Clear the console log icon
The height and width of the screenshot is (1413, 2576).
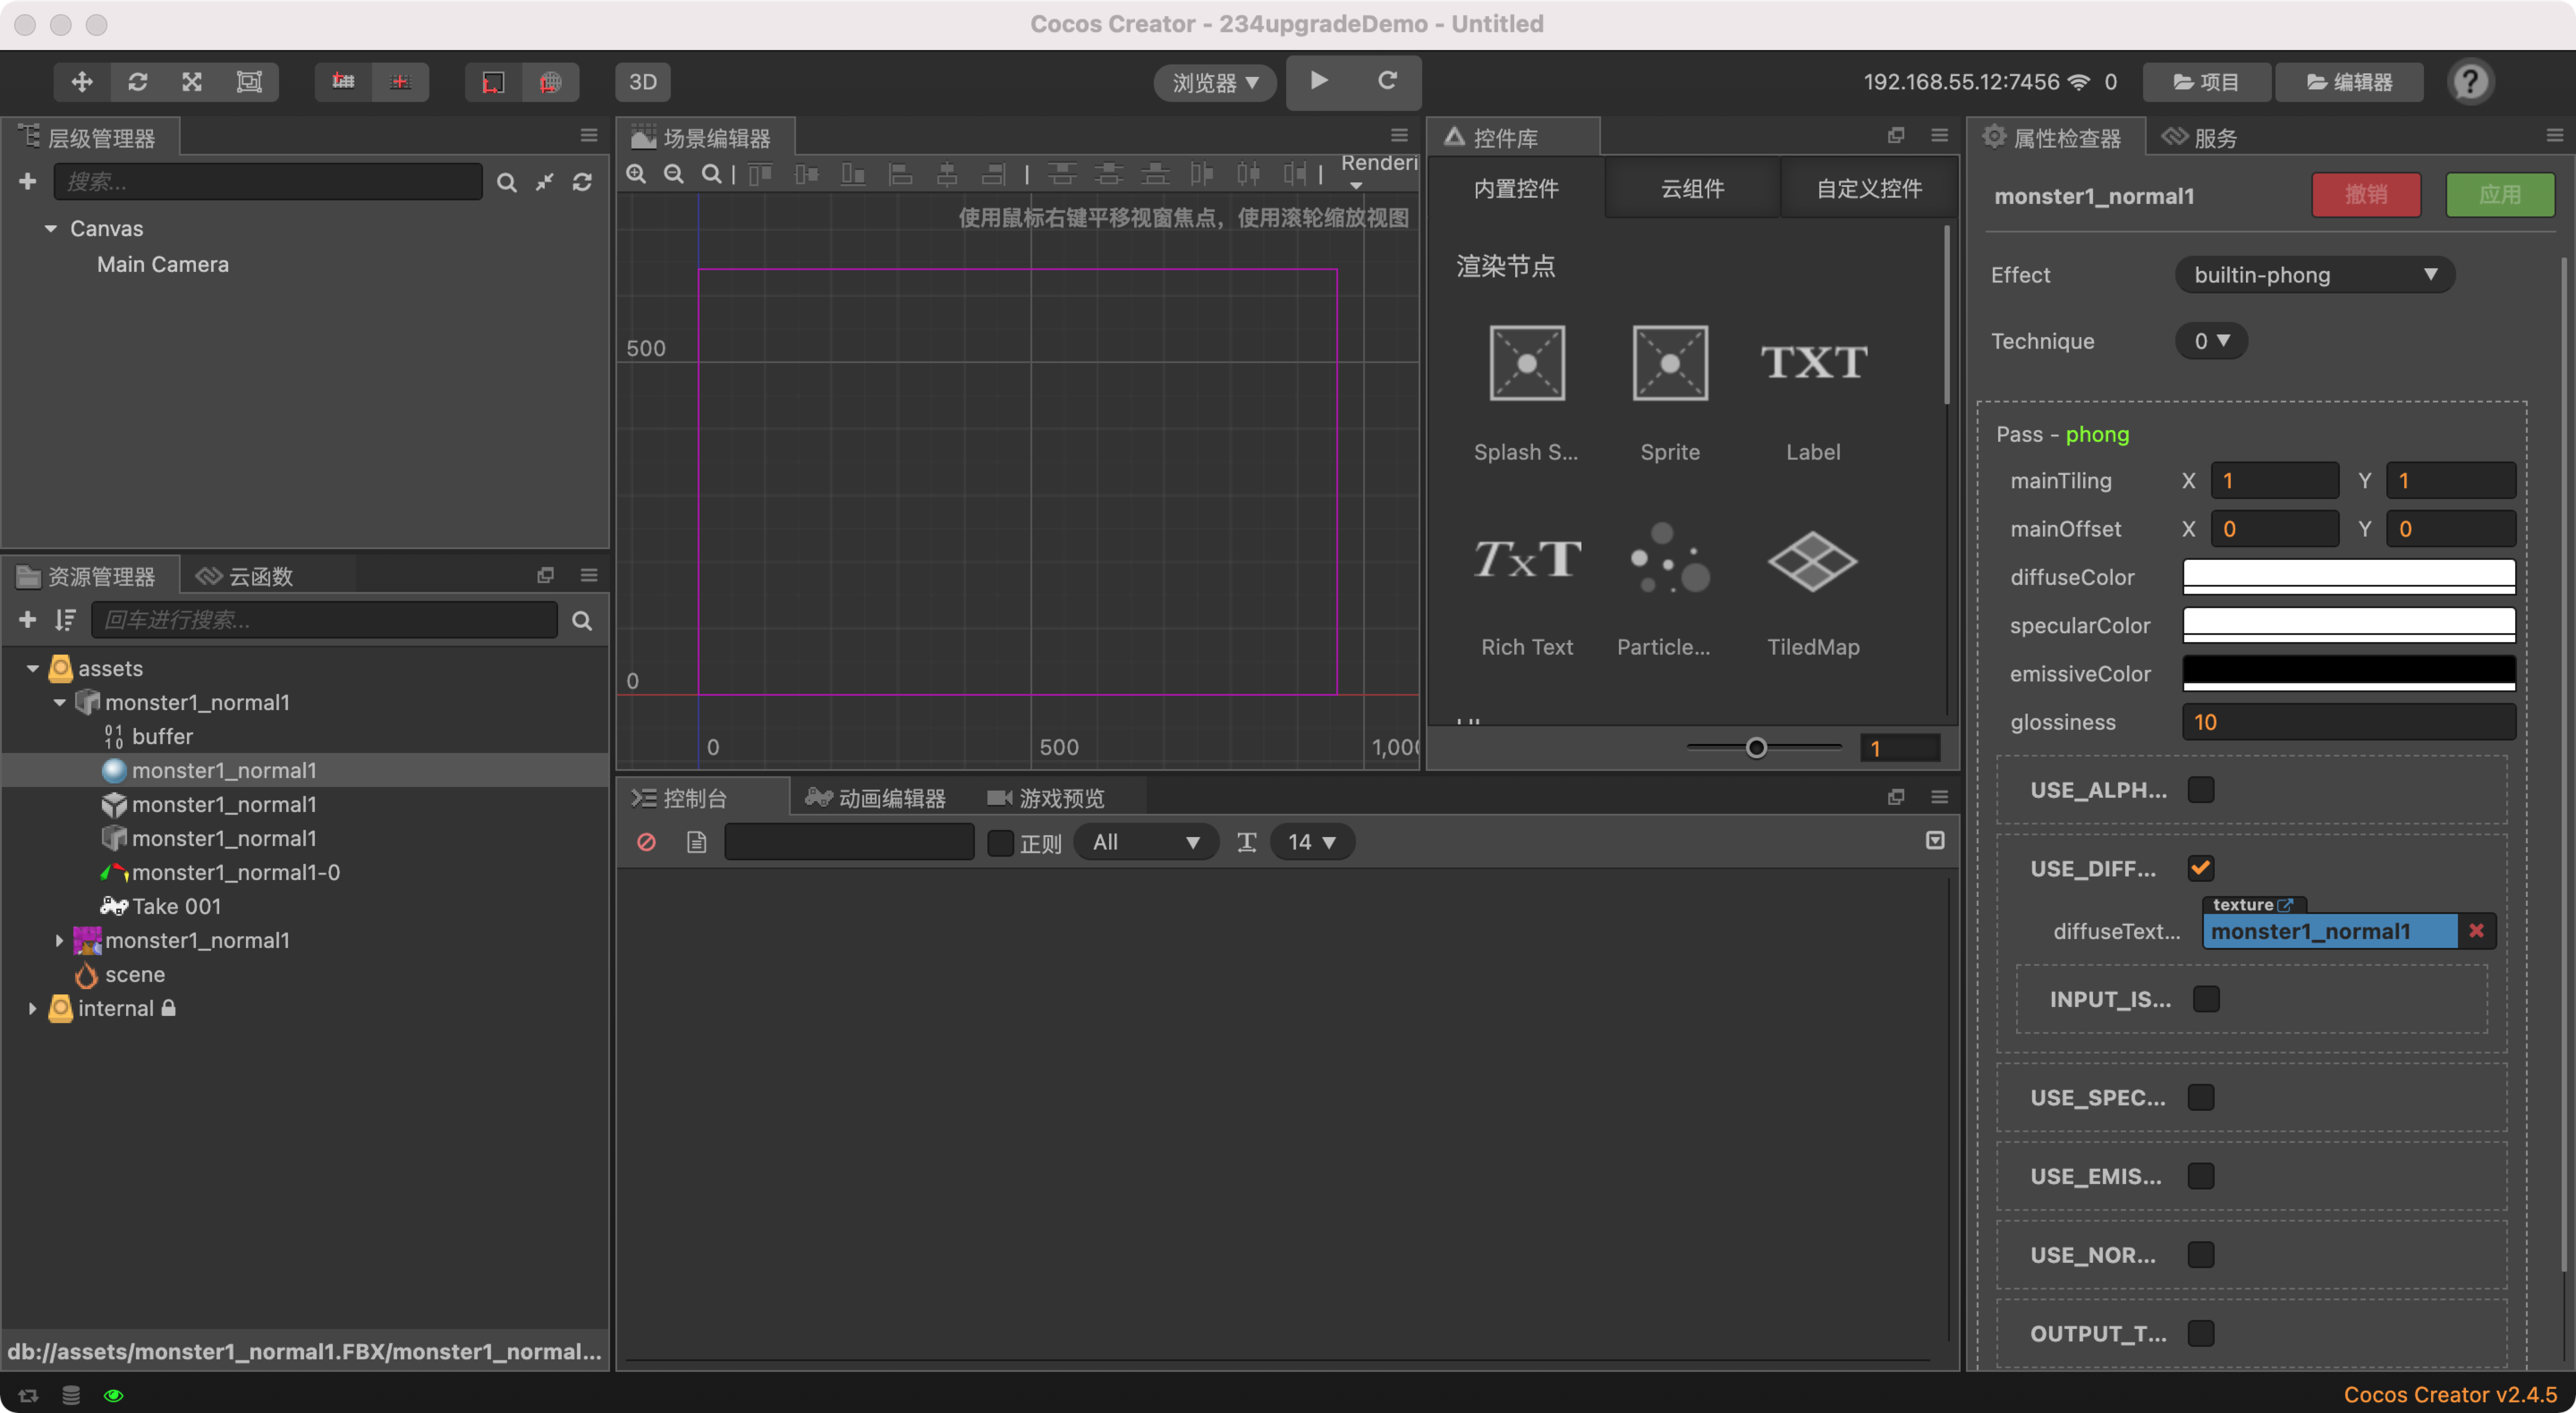tap(646, 842)
